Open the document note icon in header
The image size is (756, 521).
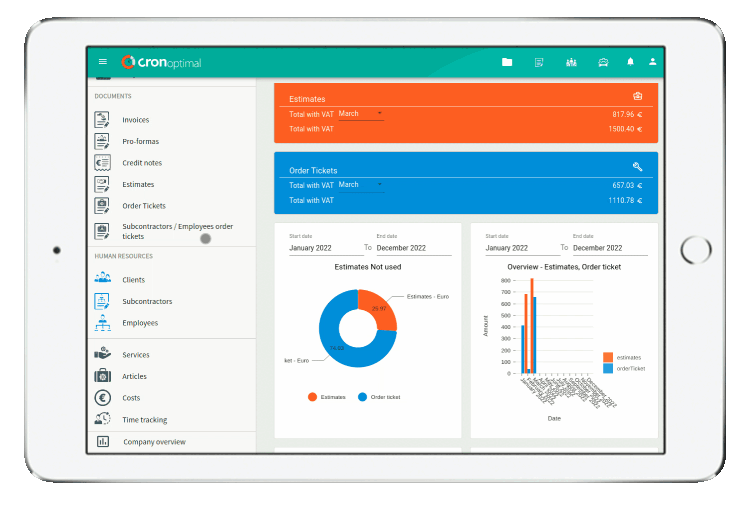click(539, 62)
